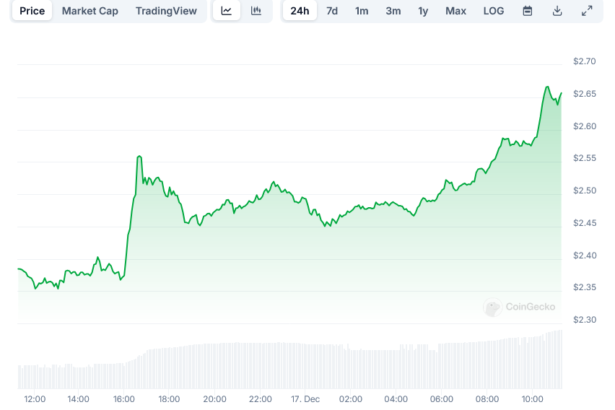The height and width of the screenshot is (410, 615).
Task: Toggle LOG scale on the chart
Action: [493, 11]
